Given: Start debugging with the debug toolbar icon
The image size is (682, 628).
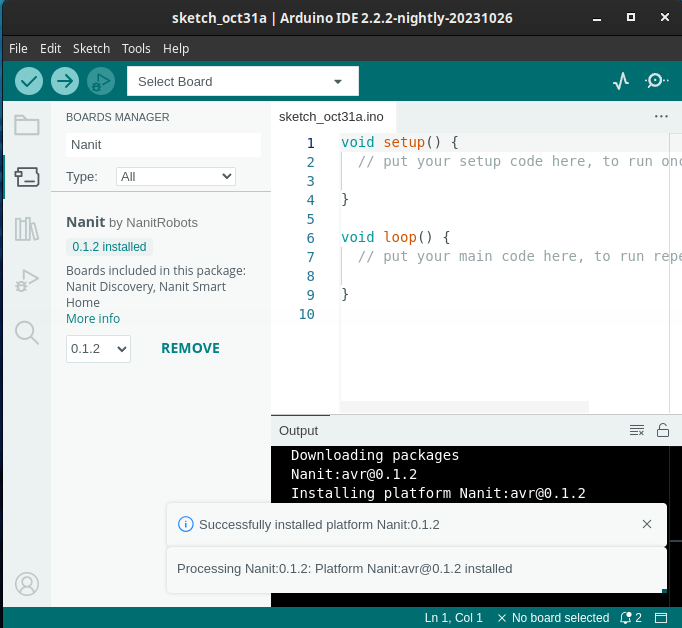Looking at the screenshot, I should click(101, 81).
